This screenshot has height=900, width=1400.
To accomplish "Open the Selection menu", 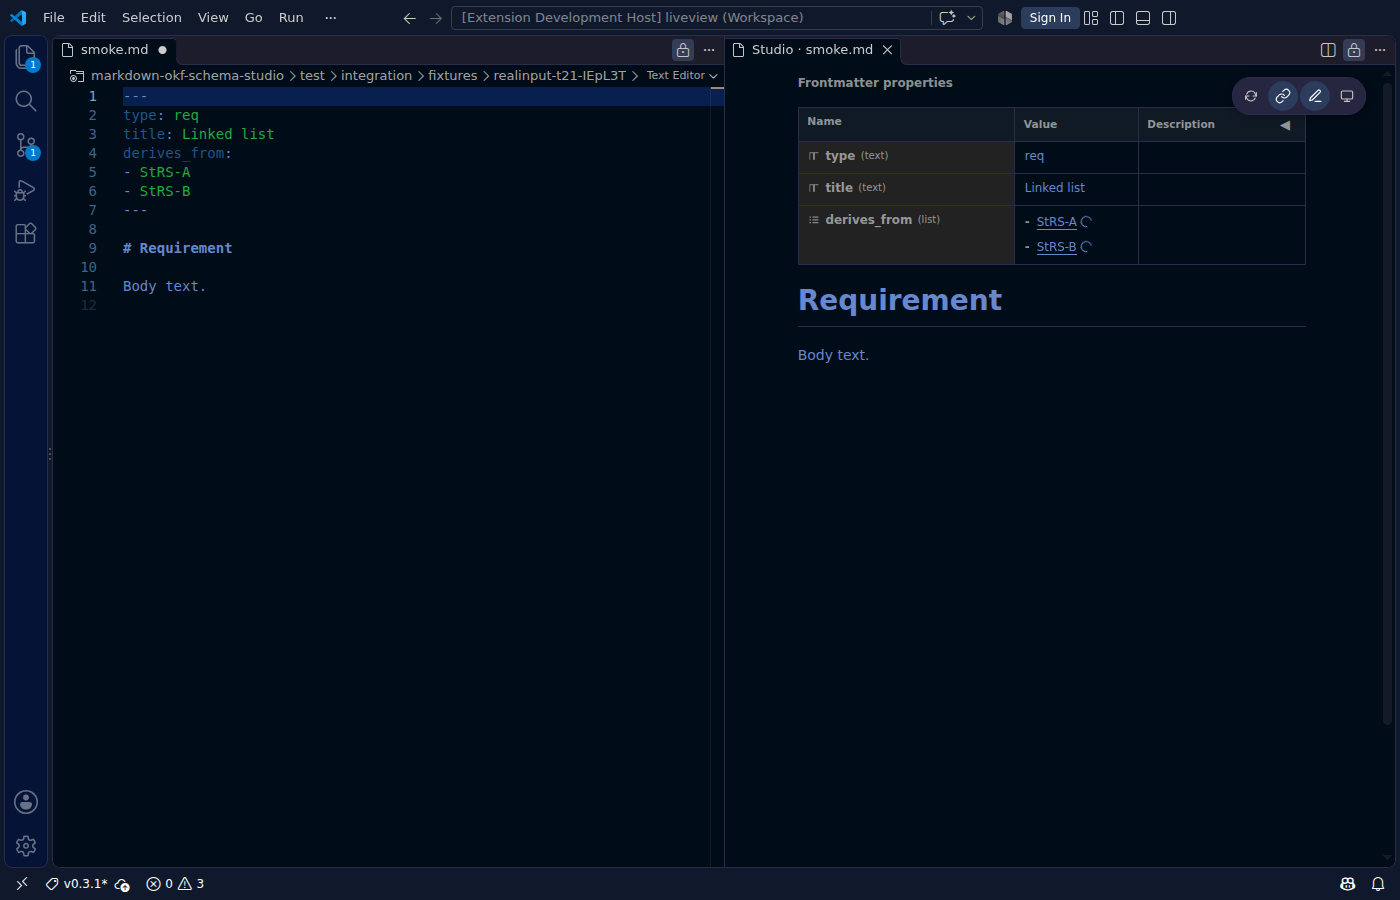I will point(152,18).
